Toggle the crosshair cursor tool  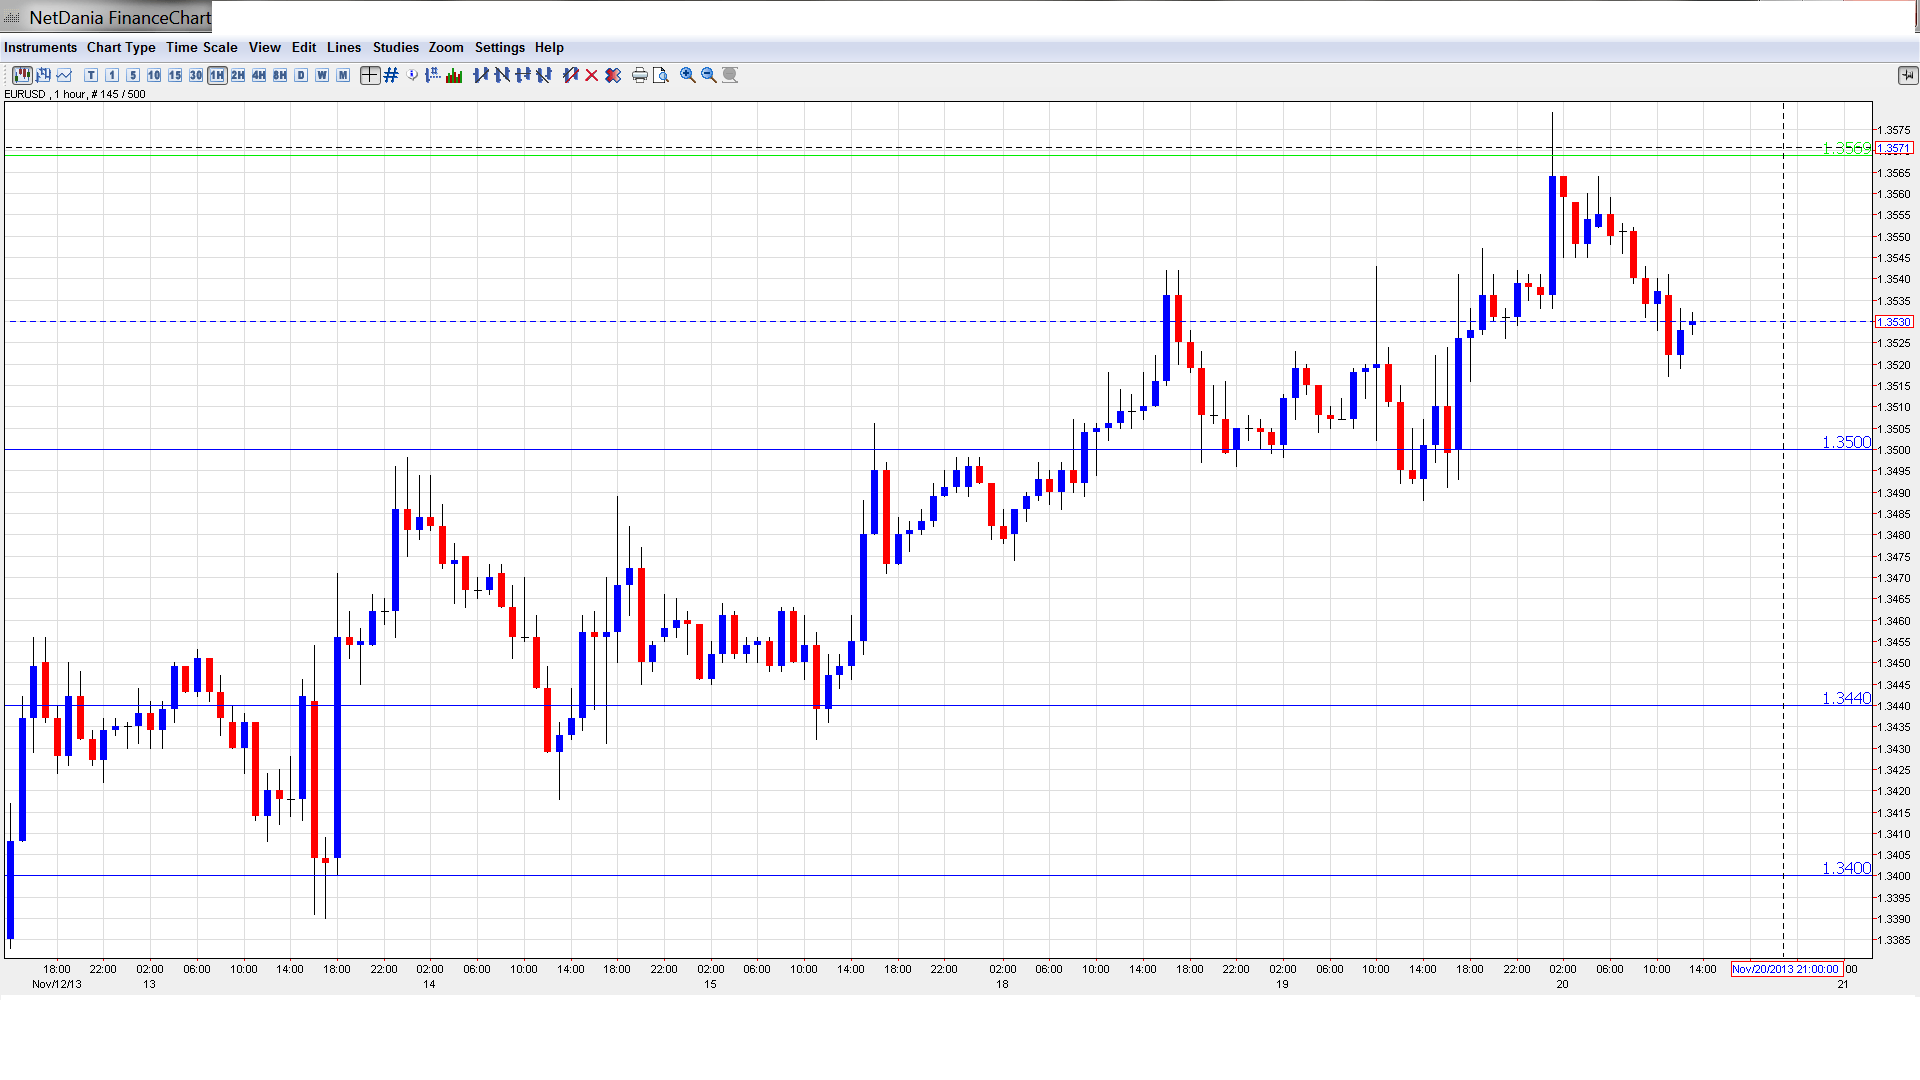click(x=370, y=75)
